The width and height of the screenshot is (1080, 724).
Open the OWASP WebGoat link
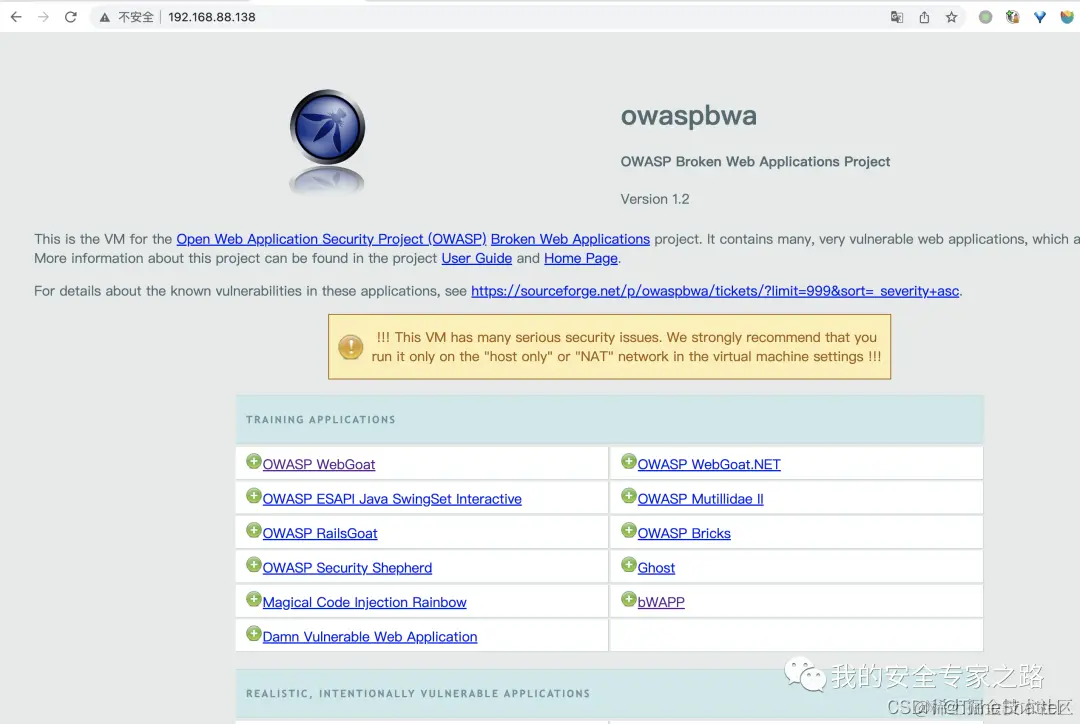pos(319,465)
